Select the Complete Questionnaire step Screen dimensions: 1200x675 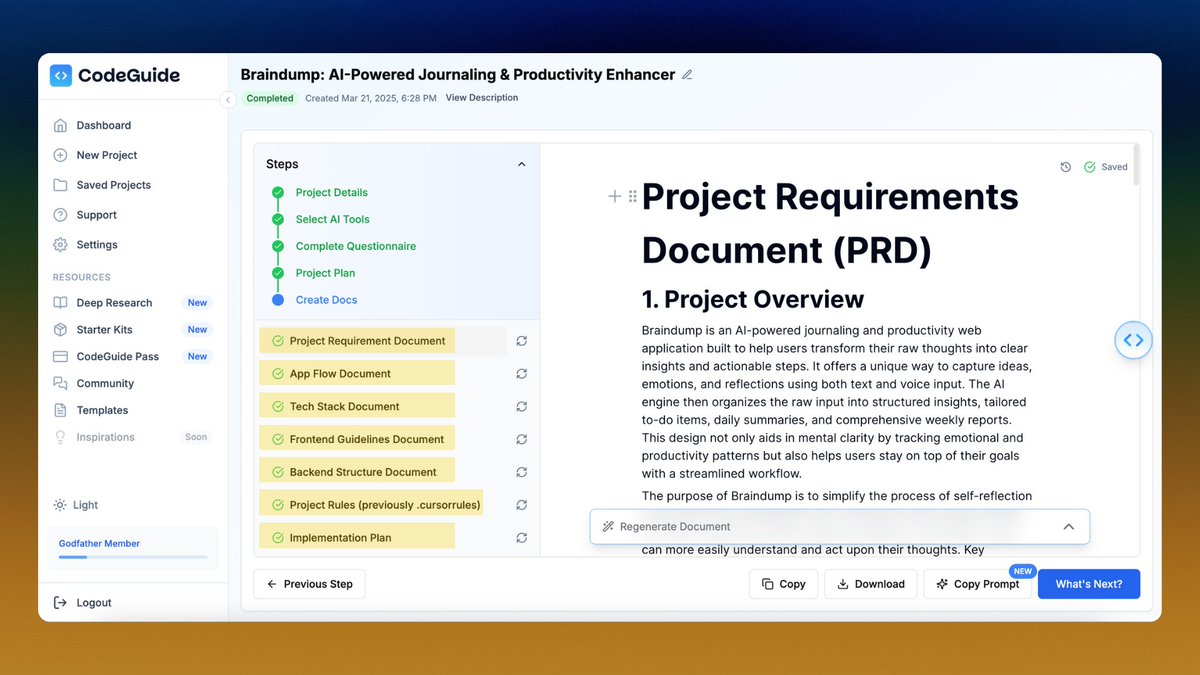pyautogui.click(x=355, y=246)
